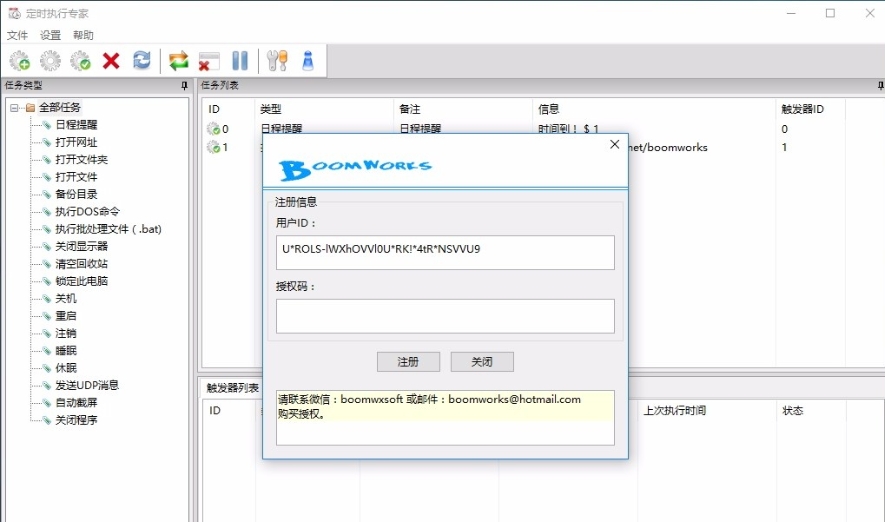This screenshot has width=885, height=522.
Task: Click the tag icon beside 清空回收站
Action: pyautogui.click(x=47, y=264)
